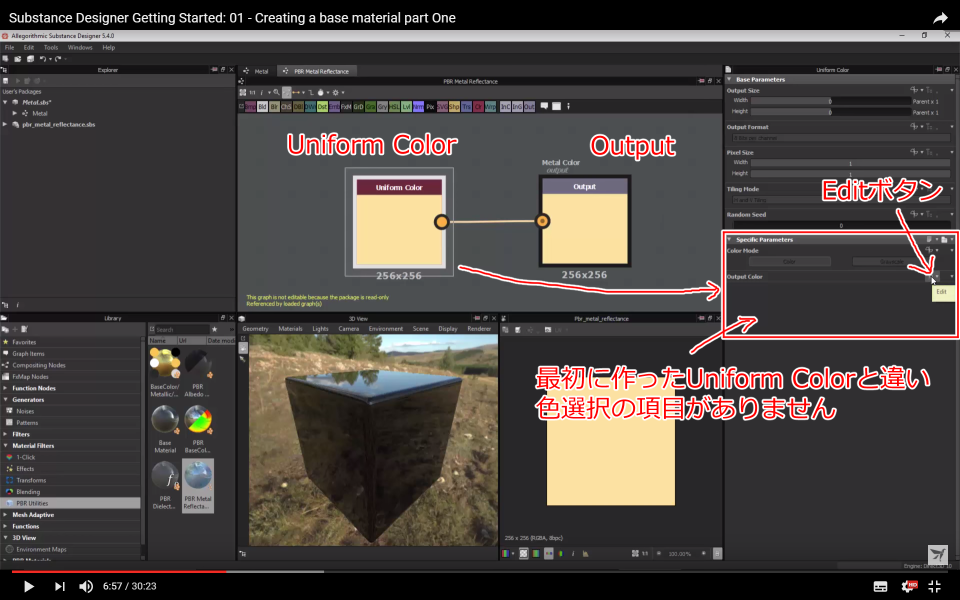Viewport: 960px width, 600px height.
Task: Add an Output node via the Out icon
Action: 530,107
